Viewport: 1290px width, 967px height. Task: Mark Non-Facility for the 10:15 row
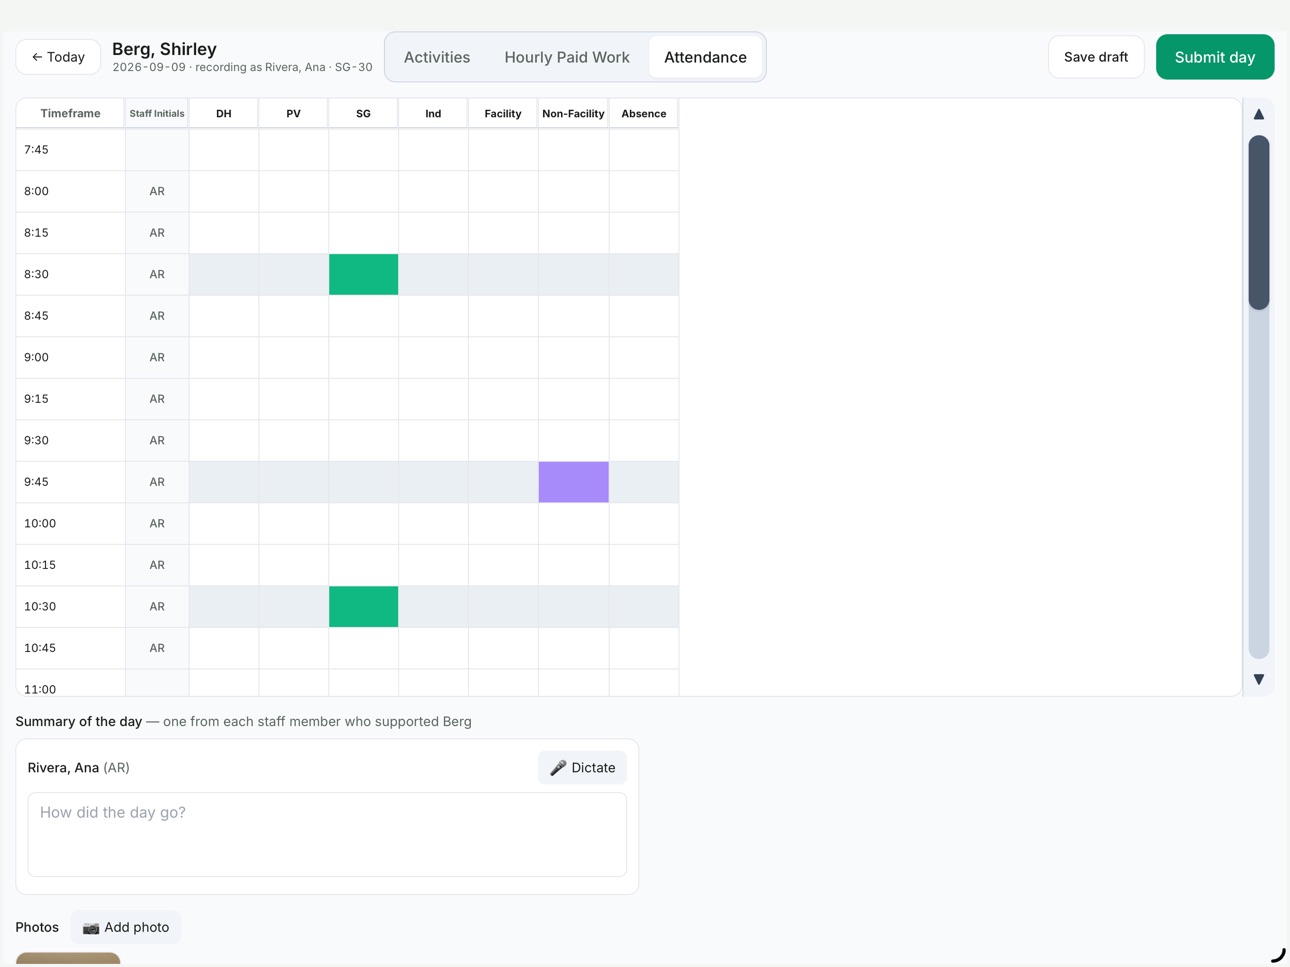(x=574, y=565)
